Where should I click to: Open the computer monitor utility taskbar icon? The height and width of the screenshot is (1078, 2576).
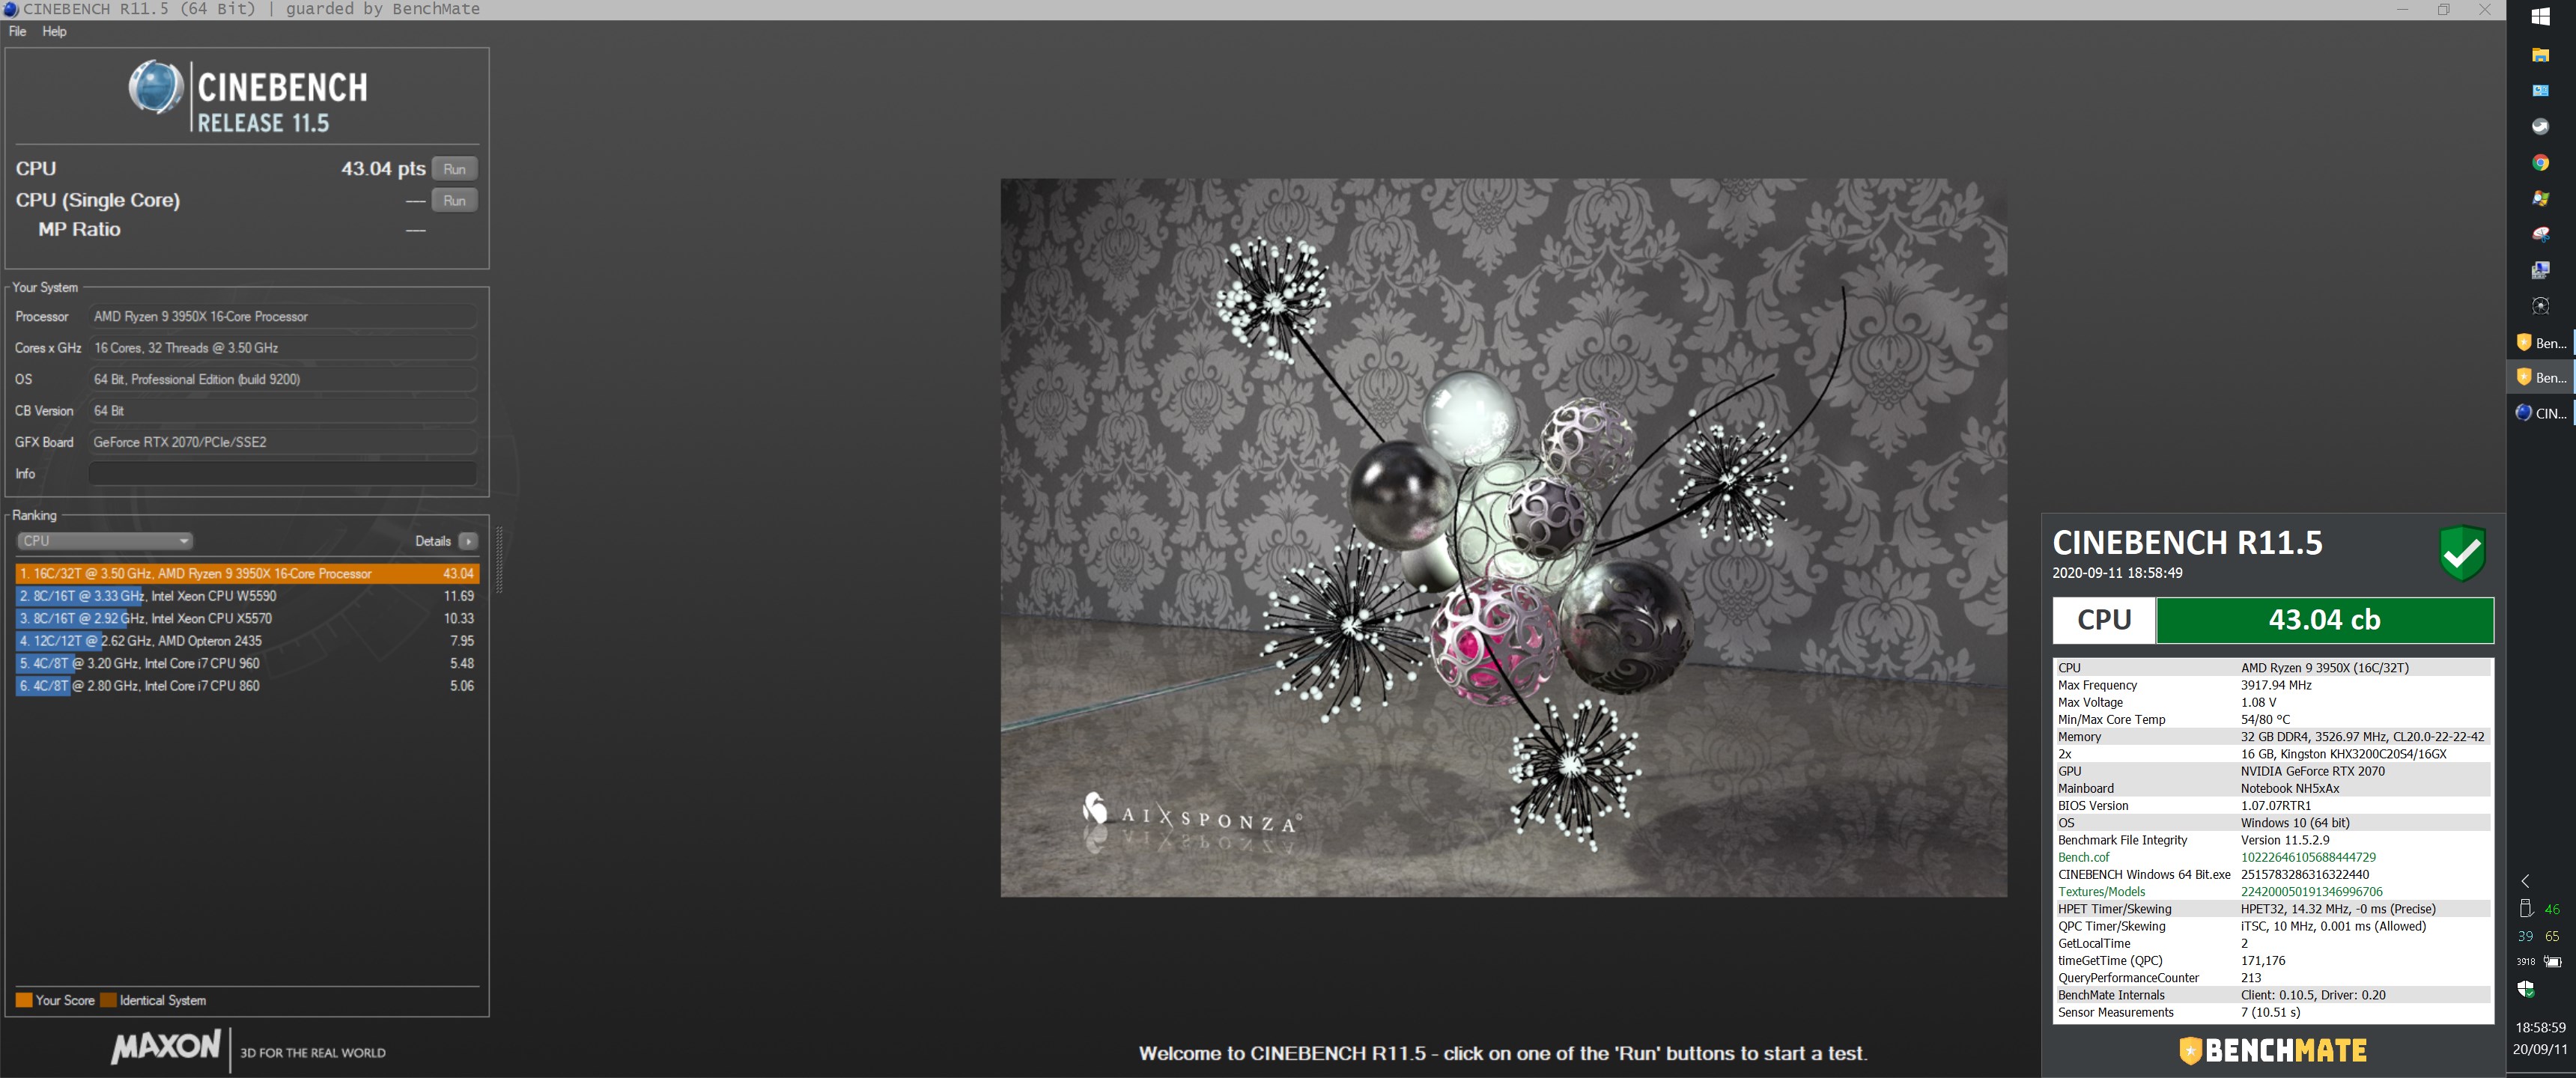[x=2540, y=270]
